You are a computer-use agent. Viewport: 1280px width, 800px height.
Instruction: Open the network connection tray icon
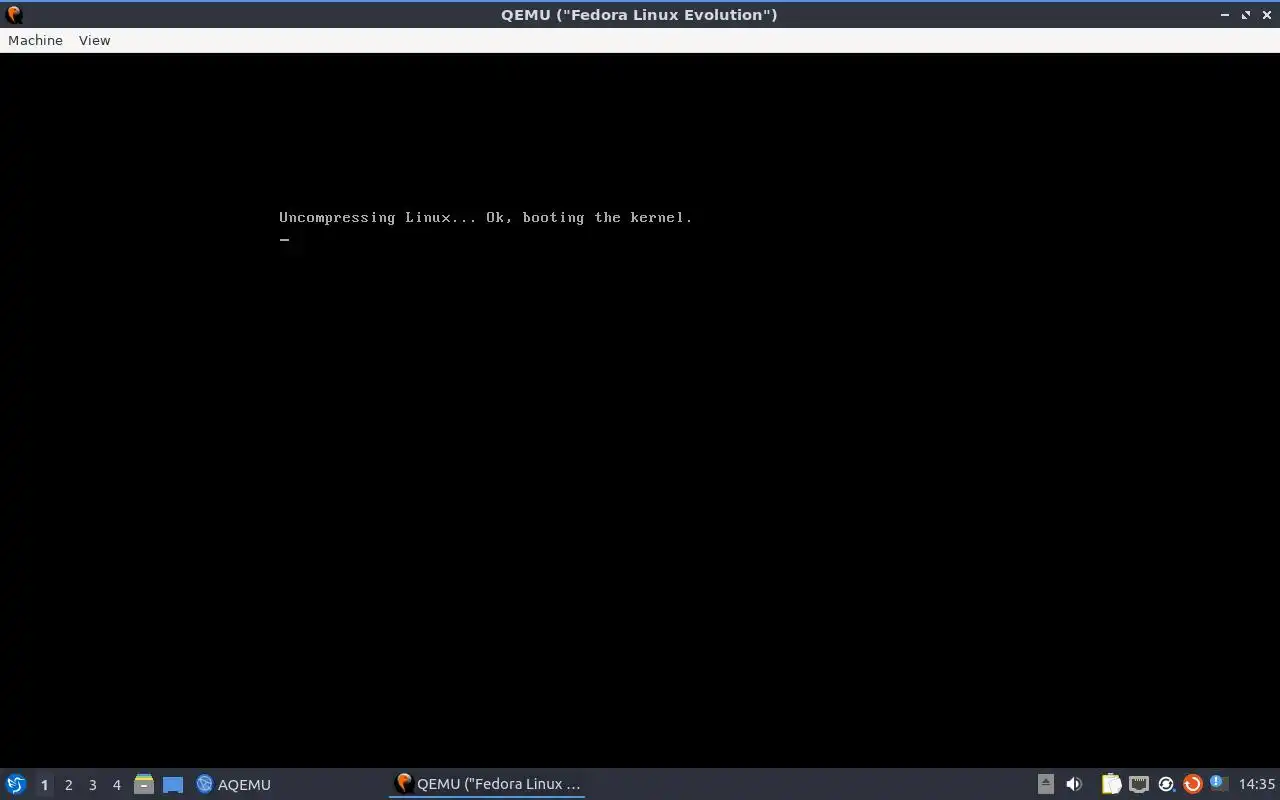(1138, 784)
